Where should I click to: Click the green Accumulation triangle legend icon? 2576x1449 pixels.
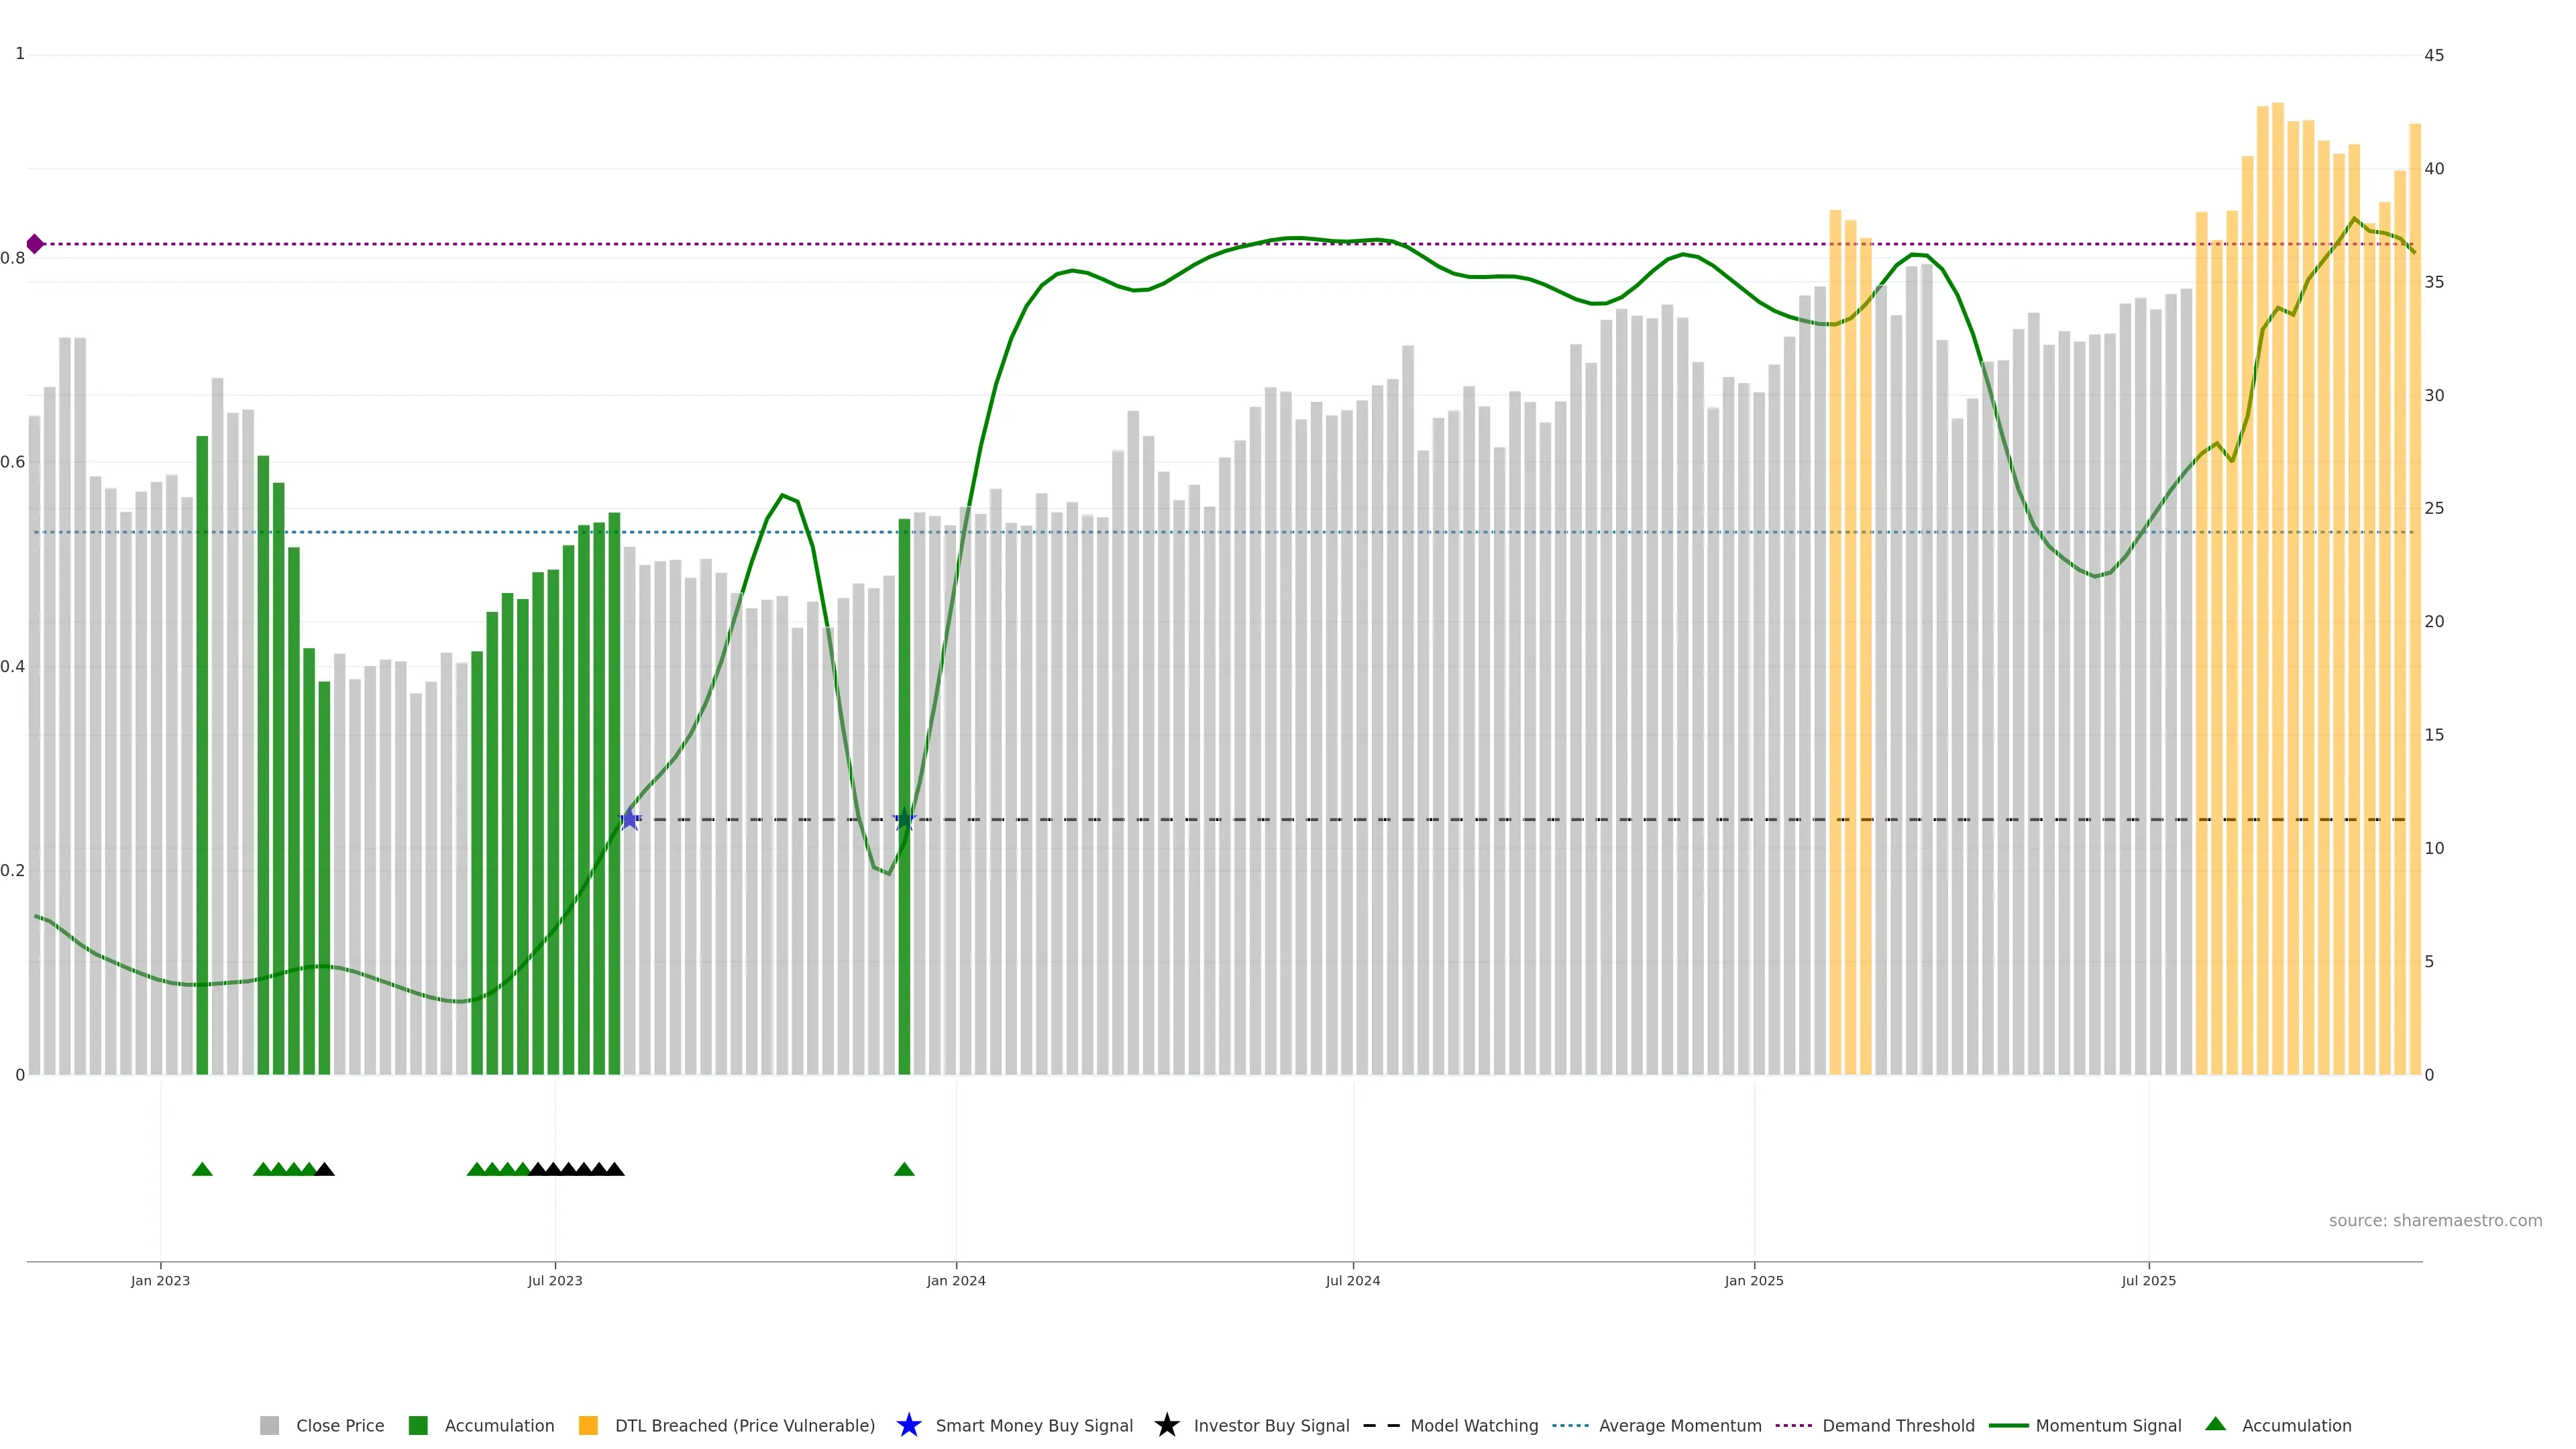pyautogui.click(x=2216, y=1424)
